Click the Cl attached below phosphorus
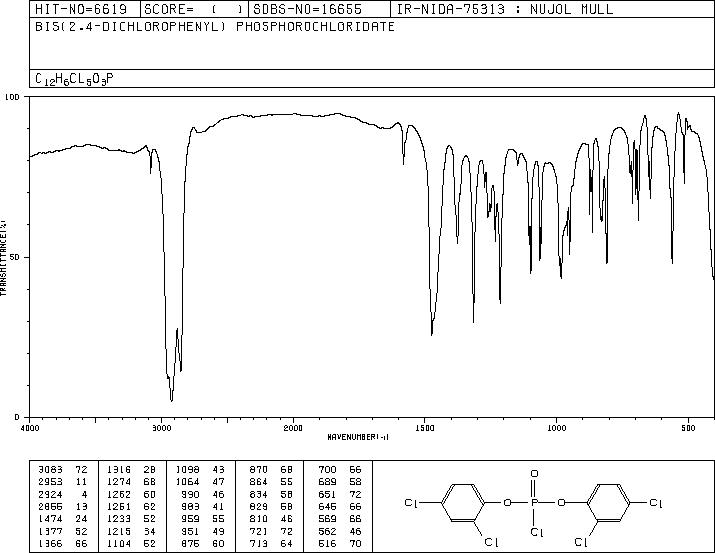Screen dimensions: 715x553 (537, 532)
